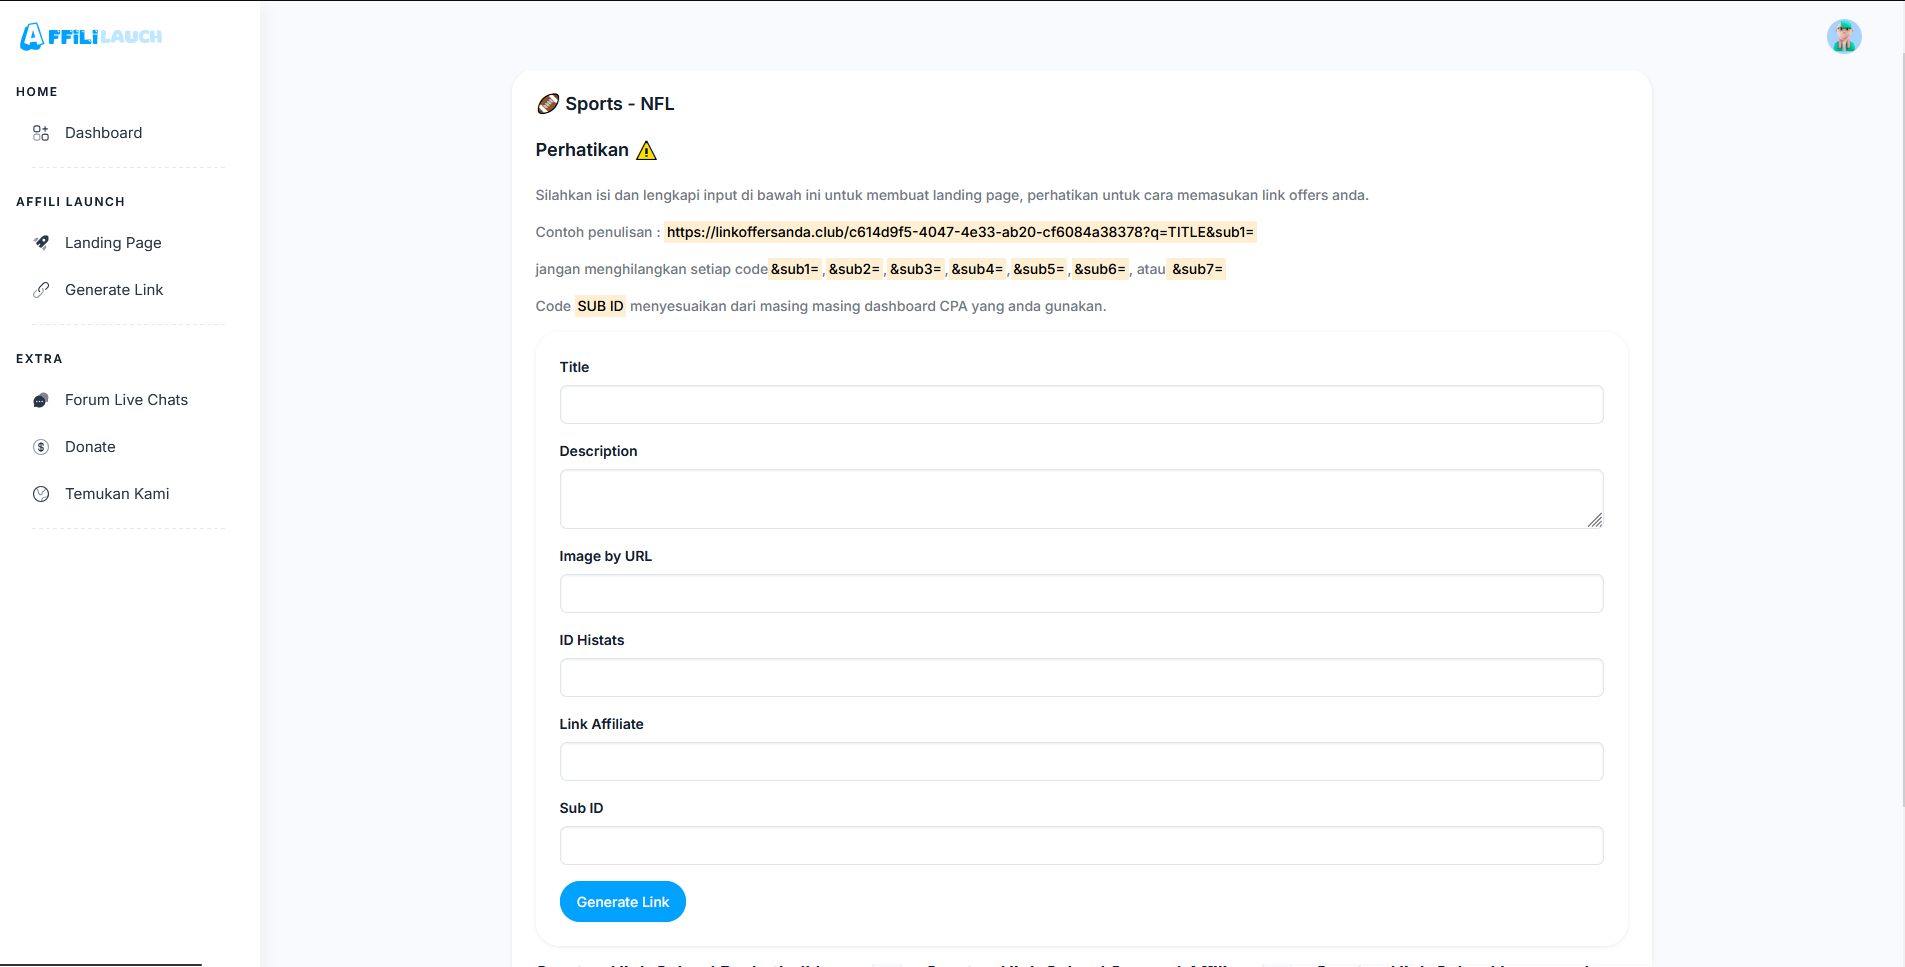
Task: Click the ID Histats input box
Action: 1081,678
